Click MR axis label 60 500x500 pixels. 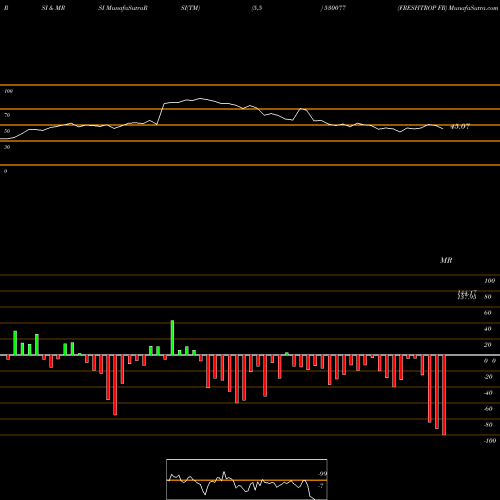[488, 313]
